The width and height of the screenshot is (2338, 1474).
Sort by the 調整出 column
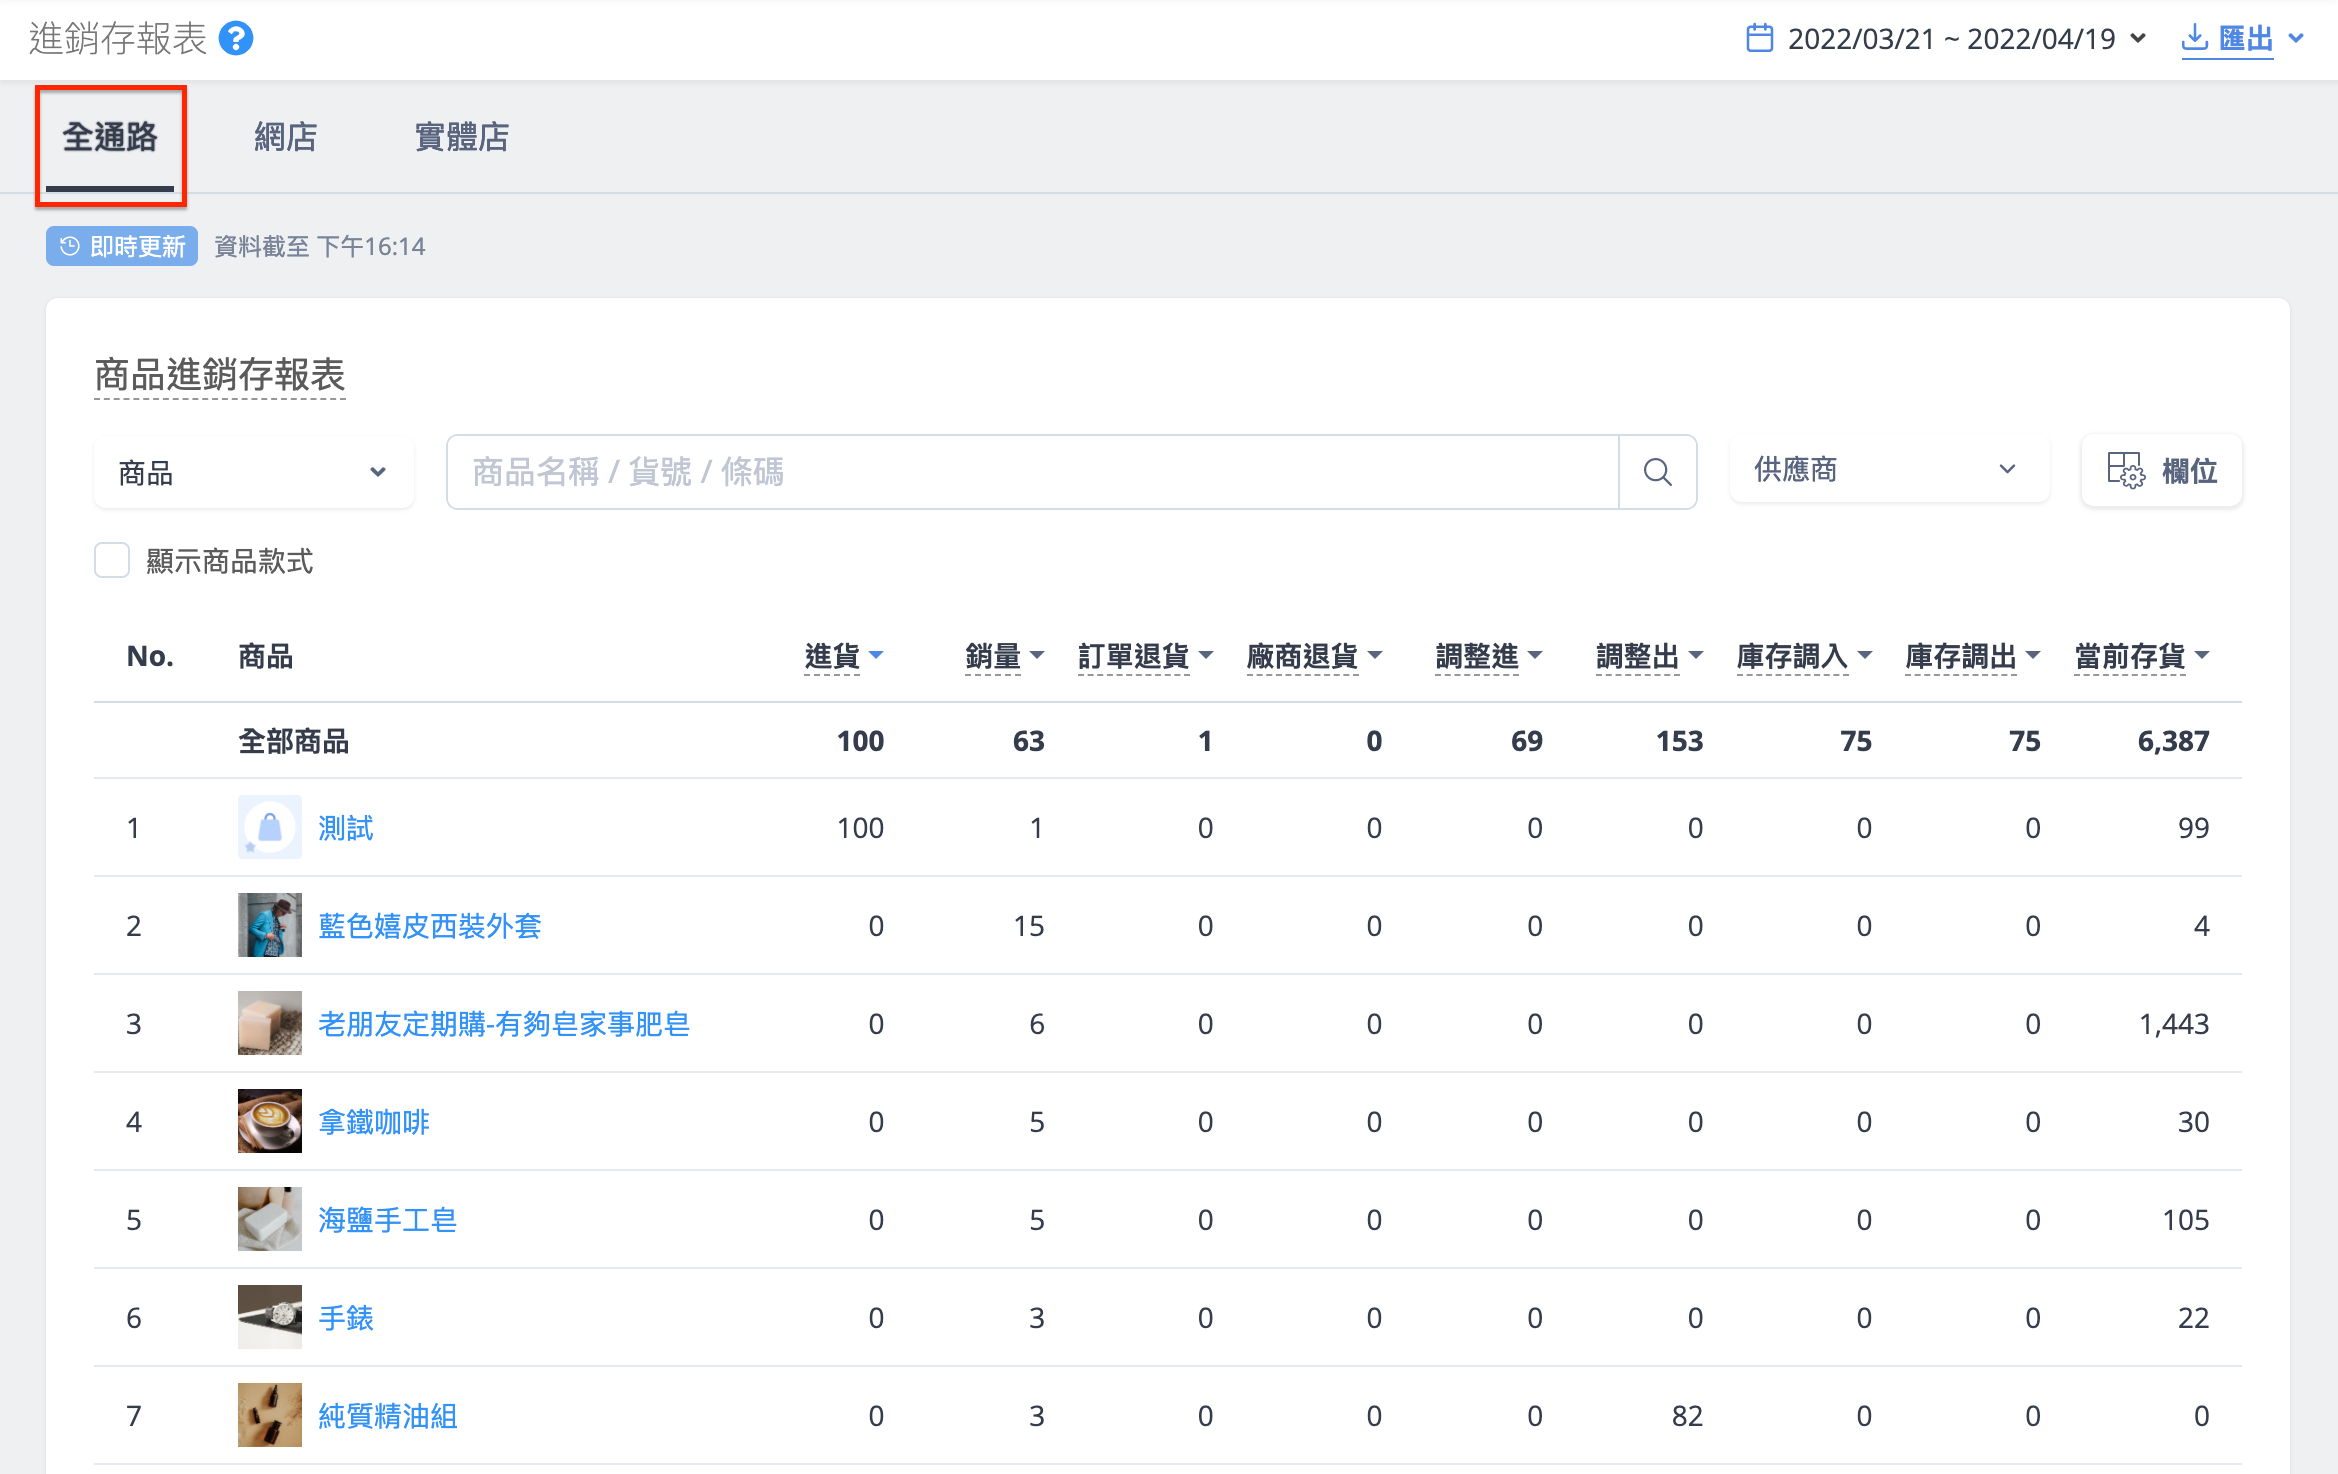1650,656
